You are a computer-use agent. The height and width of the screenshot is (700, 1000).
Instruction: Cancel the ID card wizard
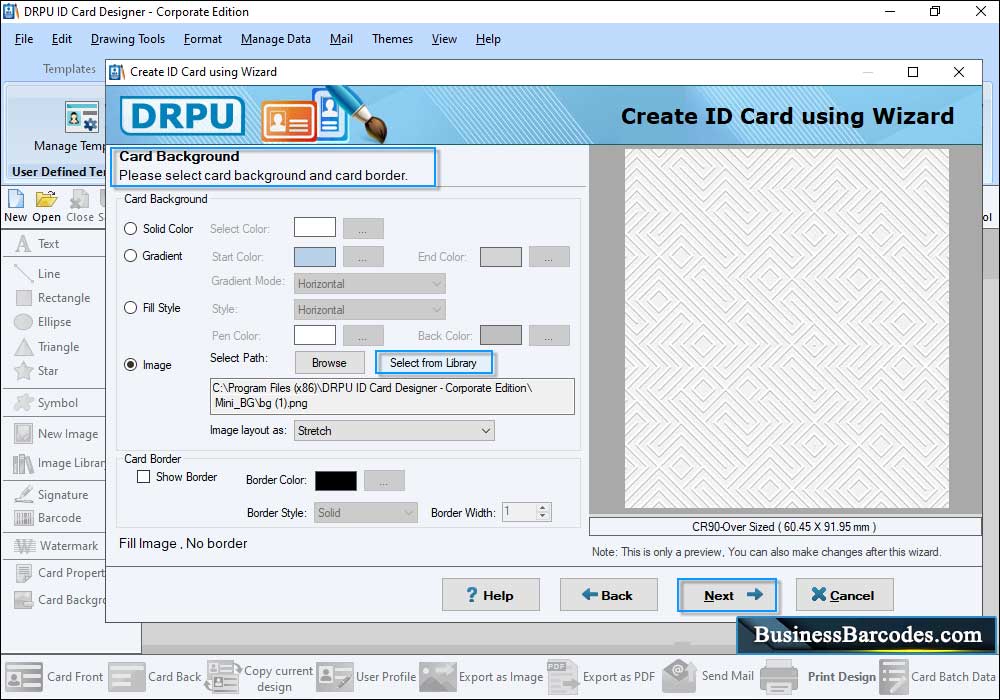(844, 595)
